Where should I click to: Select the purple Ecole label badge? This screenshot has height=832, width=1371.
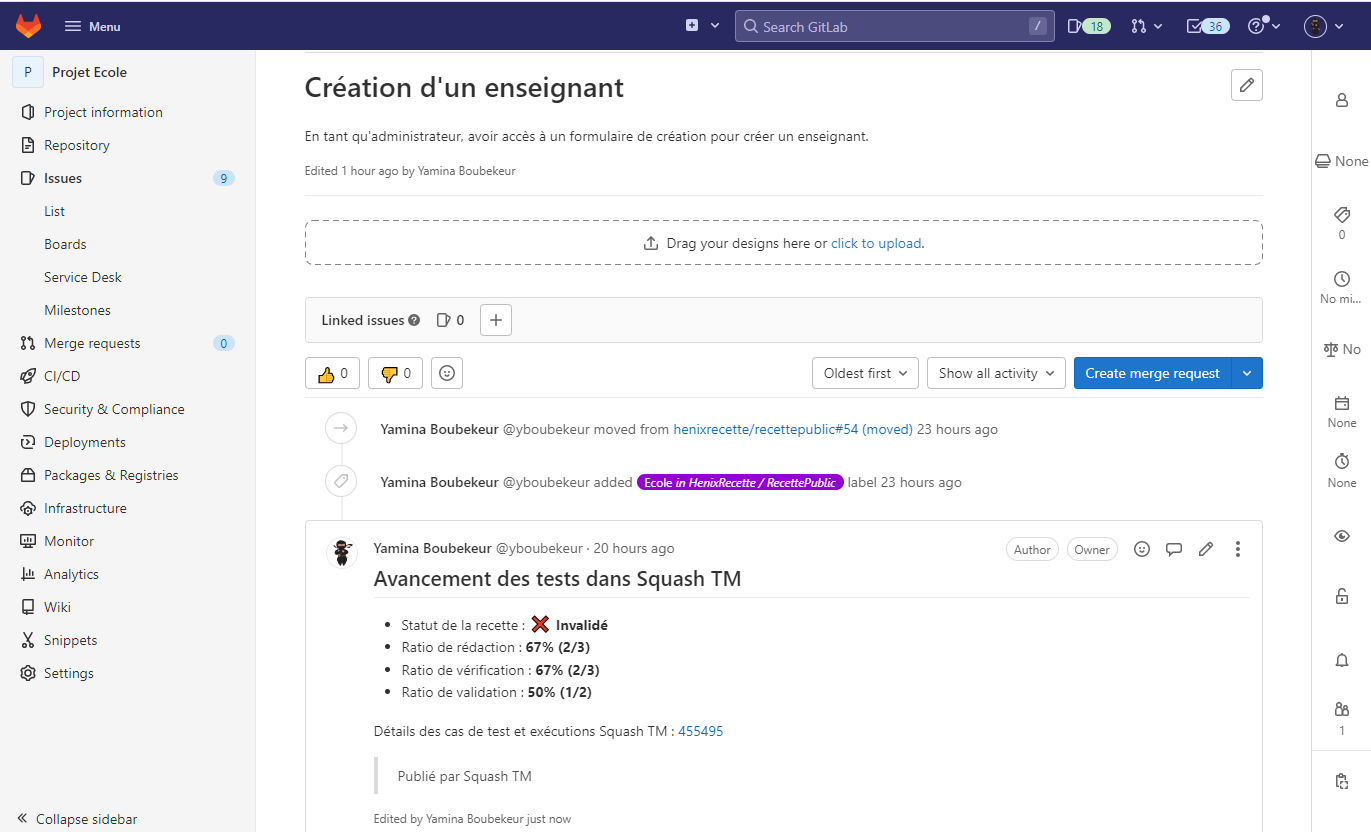pos(740,481)
